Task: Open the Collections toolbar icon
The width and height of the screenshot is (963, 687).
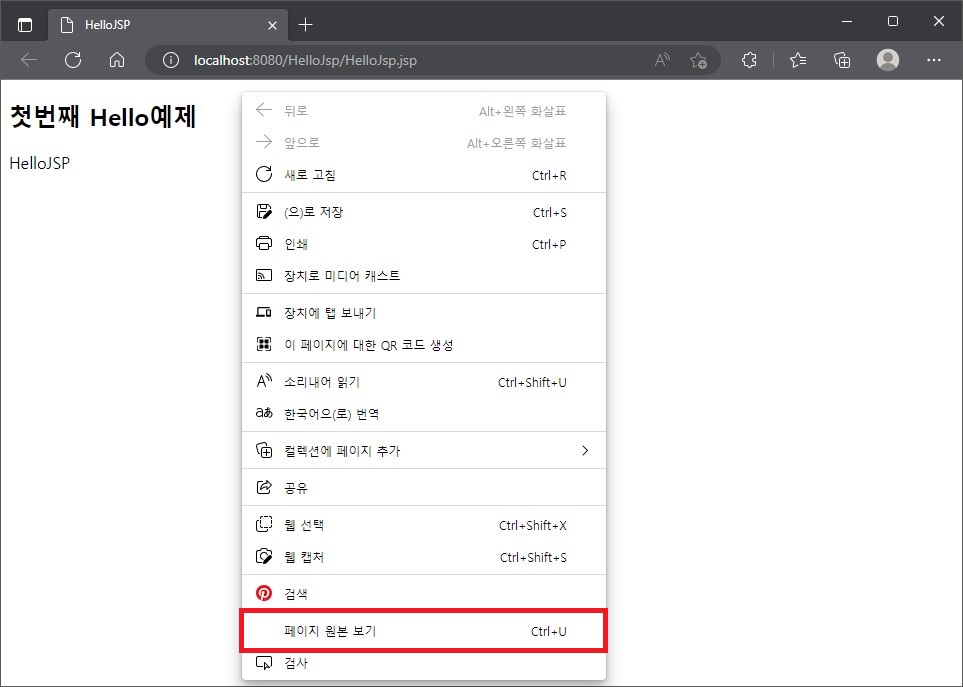Action: point(842,60)
